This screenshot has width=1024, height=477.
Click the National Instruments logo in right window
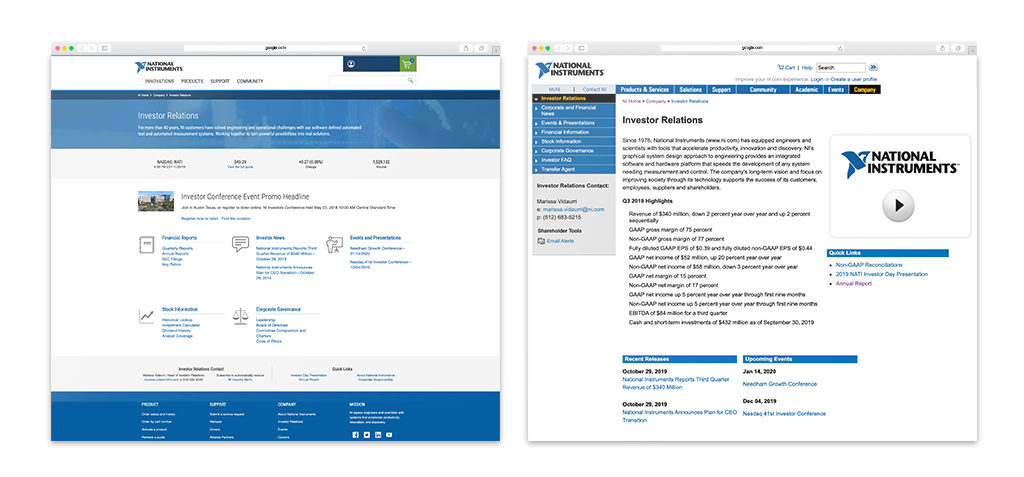click(569, 70)
